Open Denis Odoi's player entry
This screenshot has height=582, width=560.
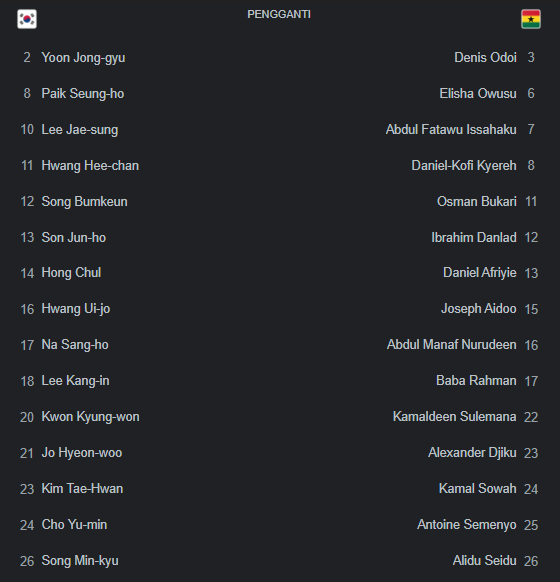coord(485,58)
